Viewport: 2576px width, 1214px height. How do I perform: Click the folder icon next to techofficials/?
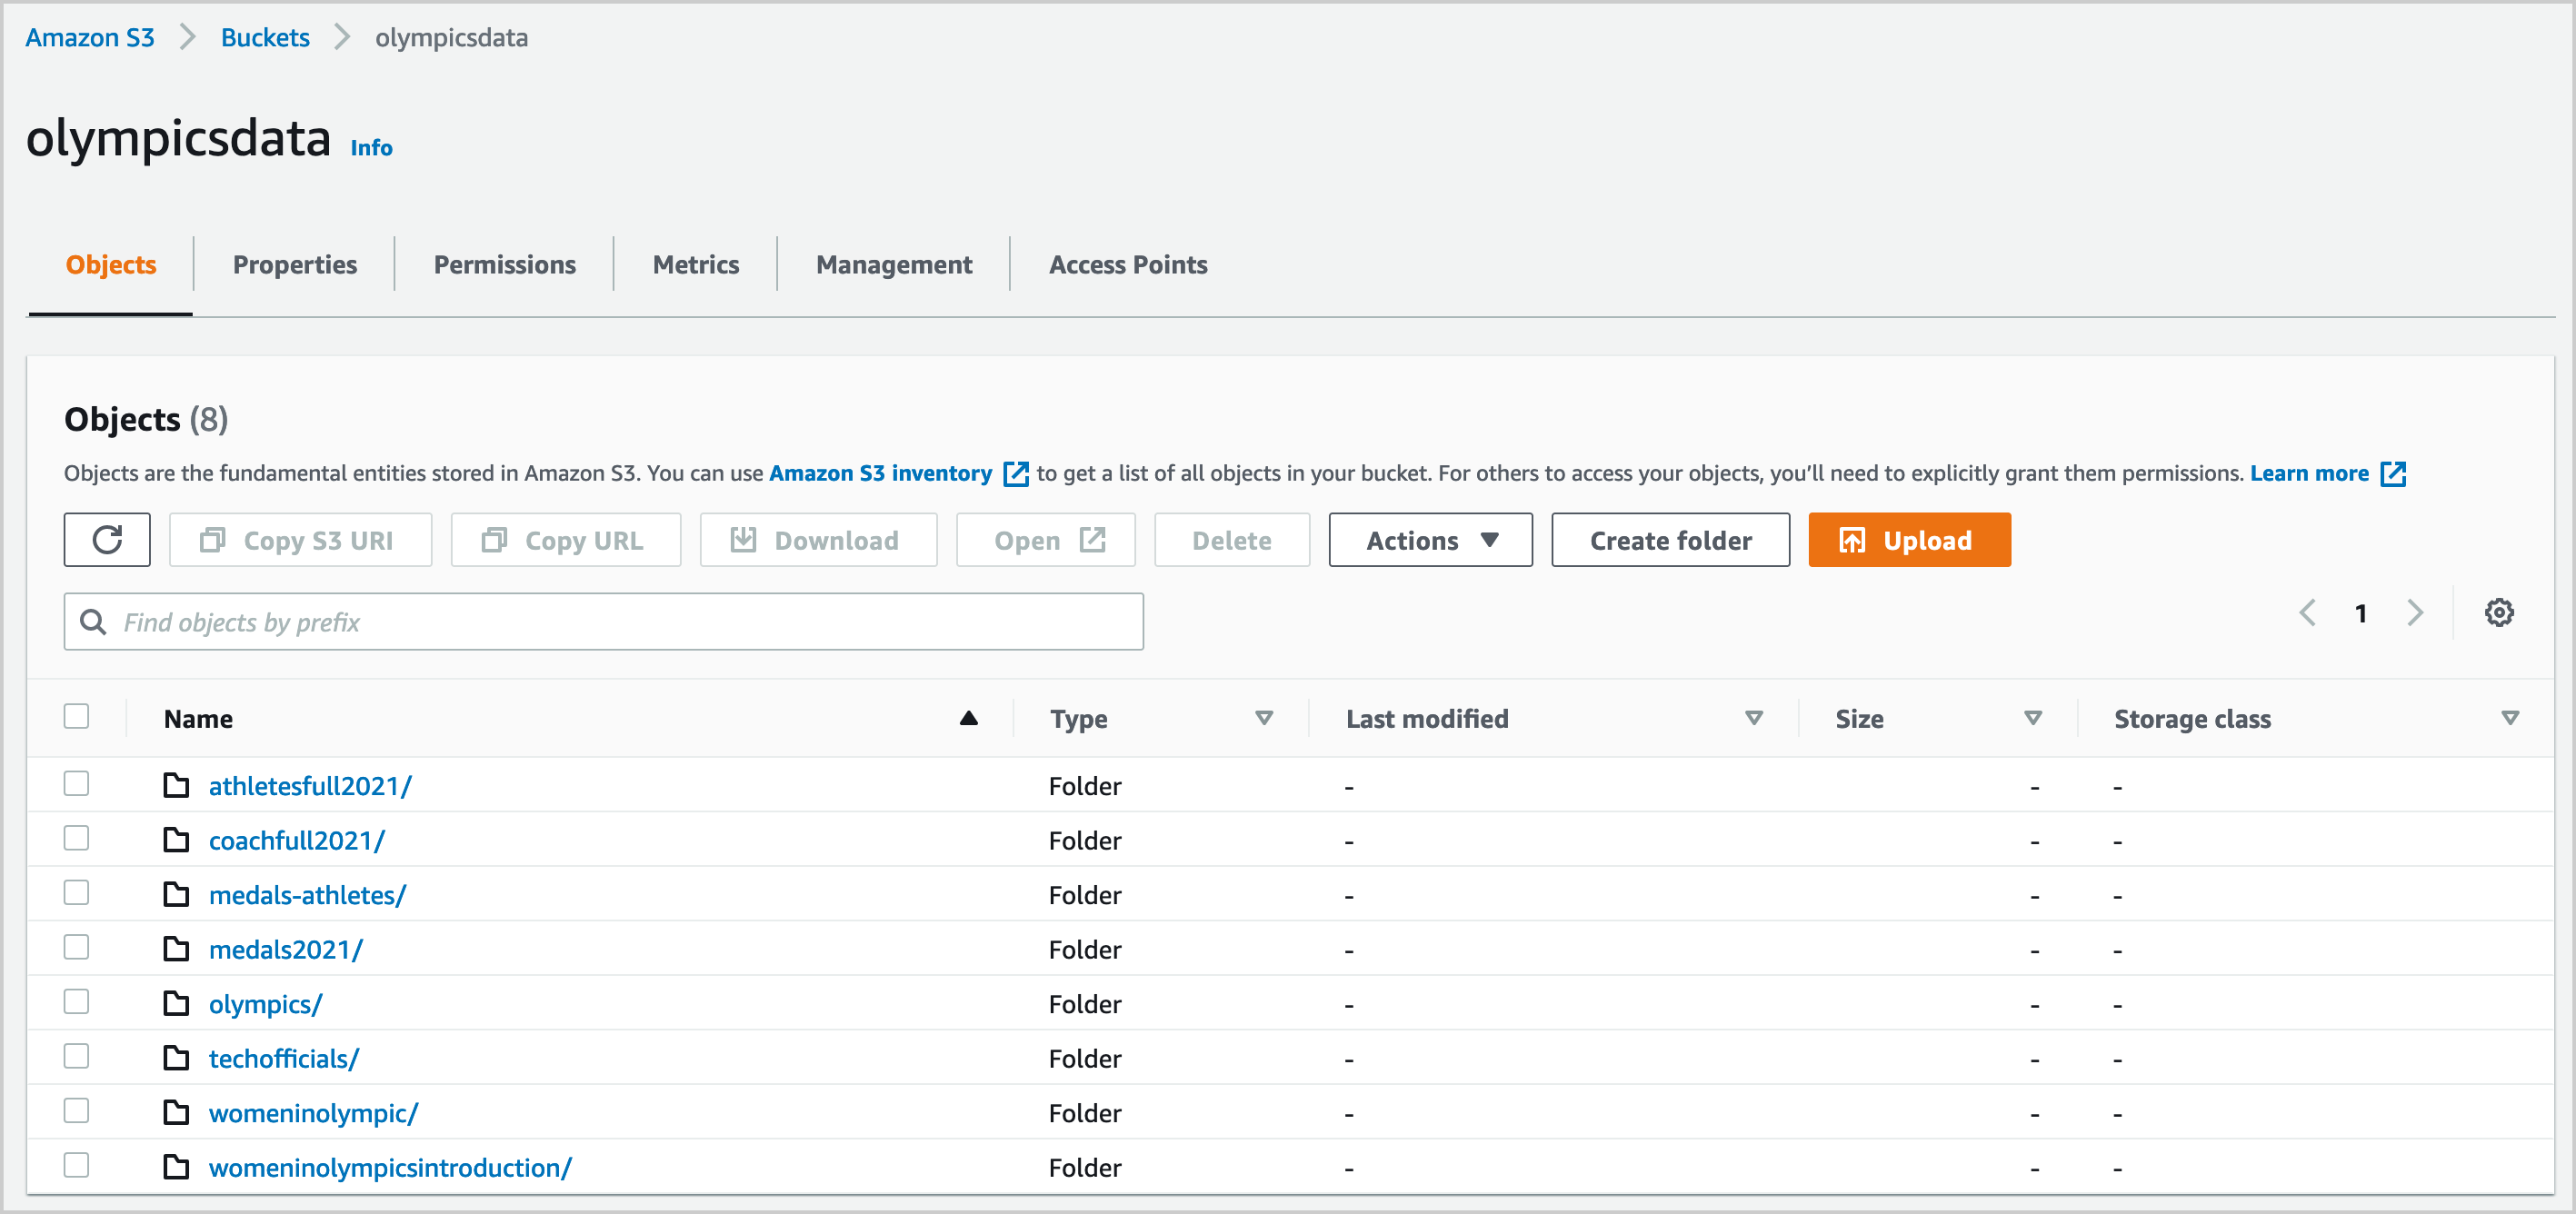176,1058
